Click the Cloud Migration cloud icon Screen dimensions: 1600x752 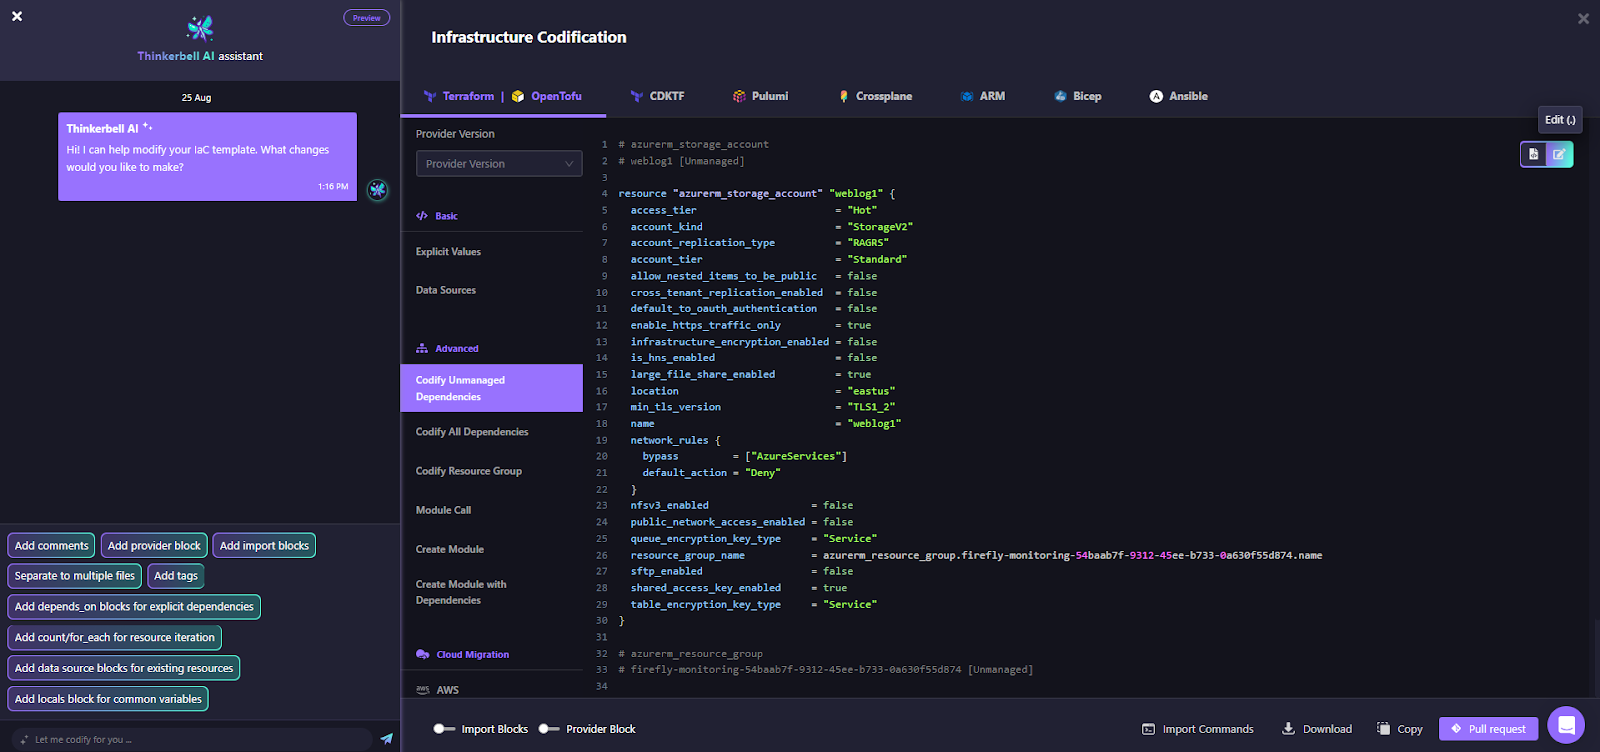pos(422,655)
